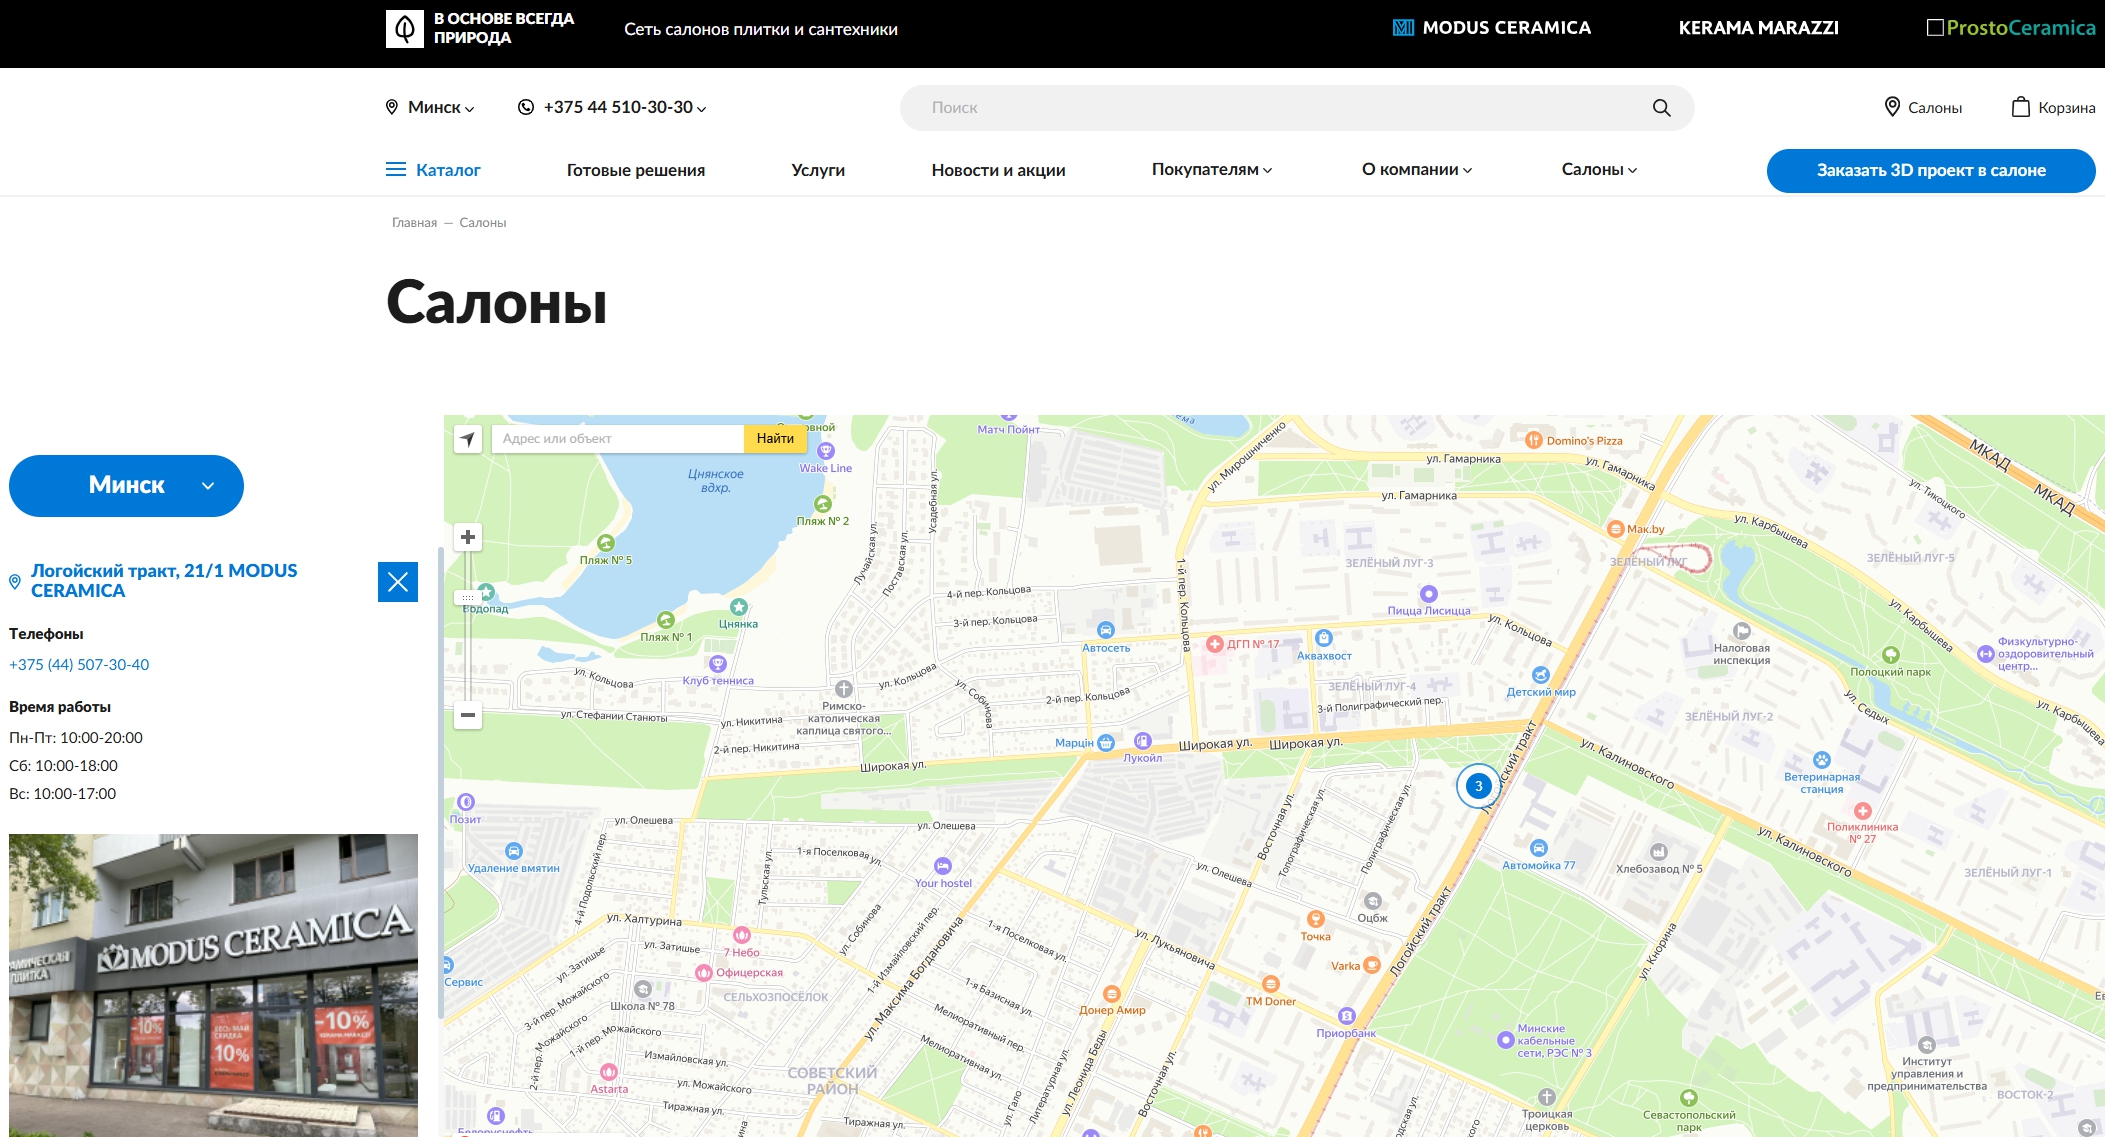This screenshot has width=2105, height=1137.
Task: Zoom out the map with minus
Action: tap(467, 715)
